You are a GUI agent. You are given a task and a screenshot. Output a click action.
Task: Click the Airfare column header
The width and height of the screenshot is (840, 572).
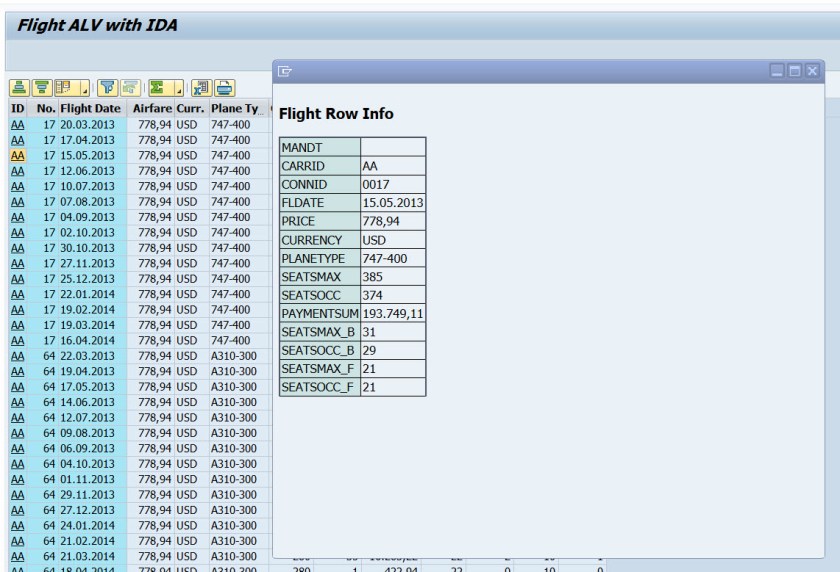pyautogui.click(x=151, y=109)
